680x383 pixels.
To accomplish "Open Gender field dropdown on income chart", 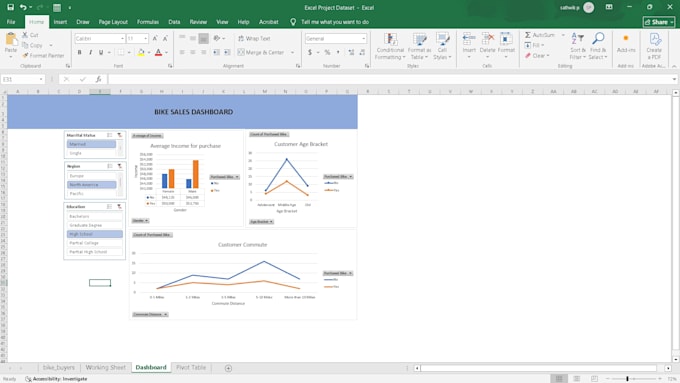I will [140, 221].
